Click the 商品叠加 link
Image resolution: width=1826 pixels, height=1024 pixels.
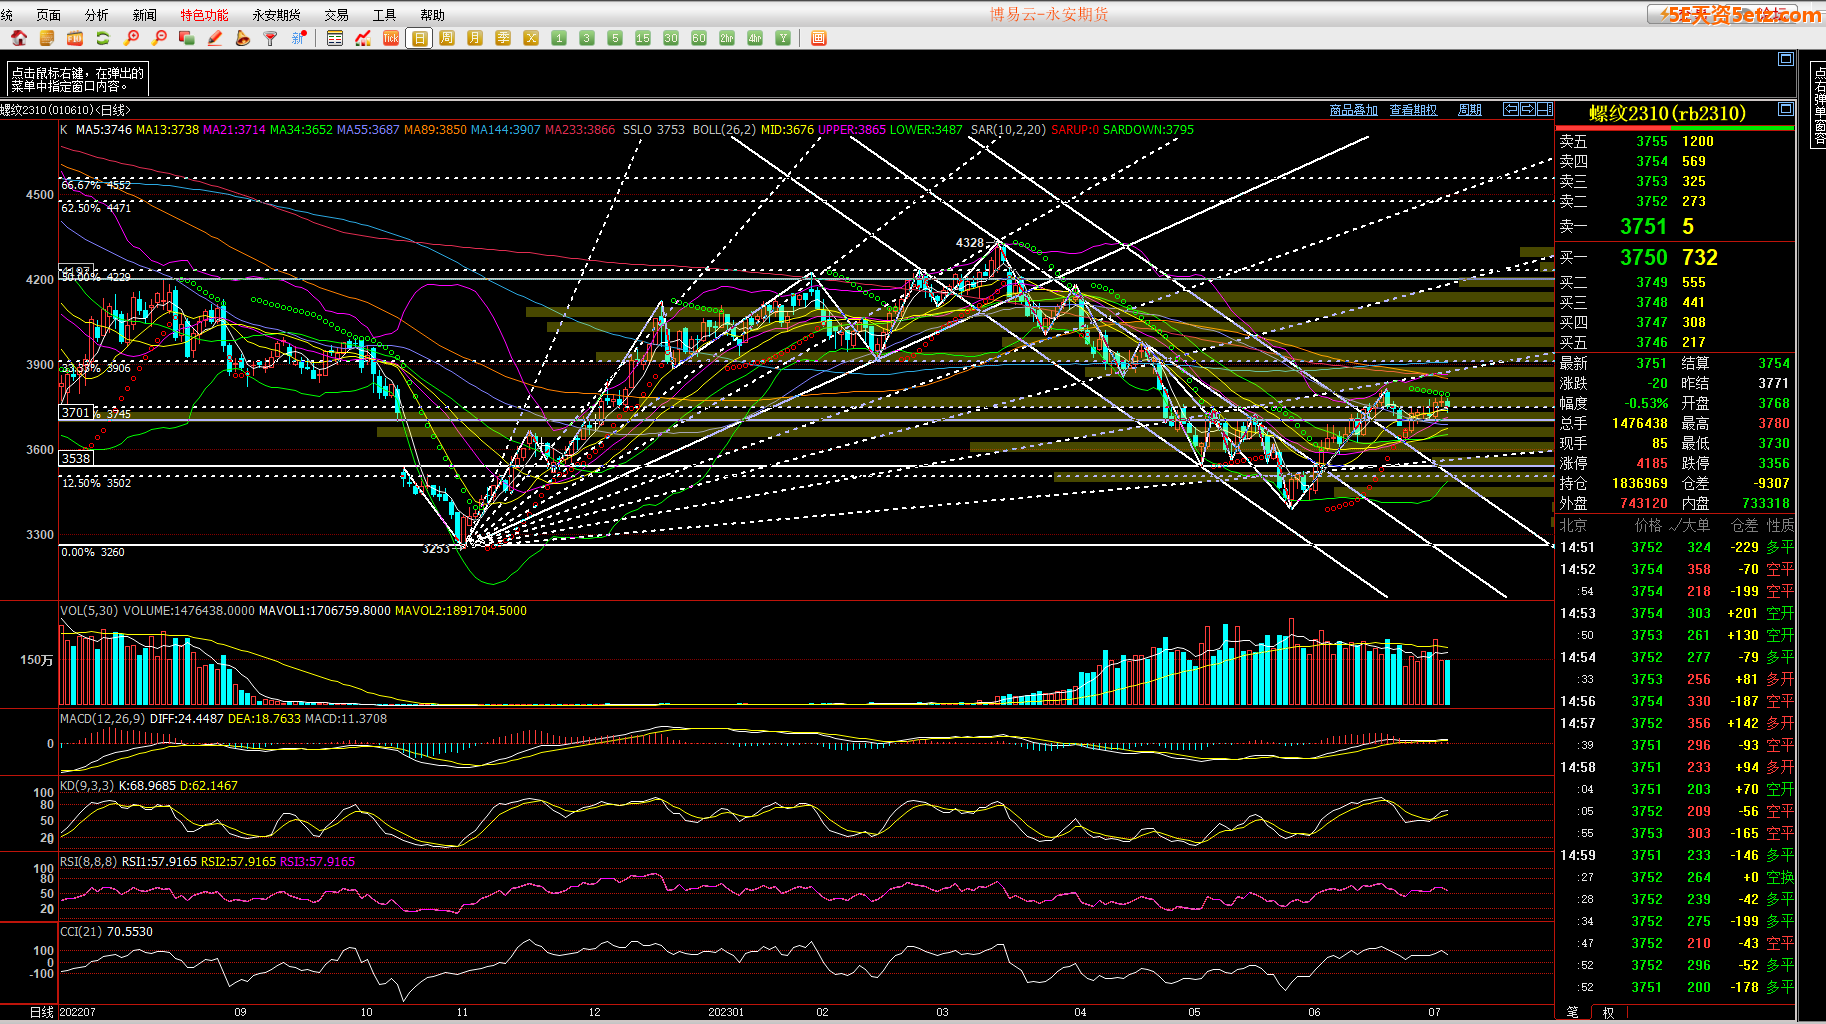(1353, 110)
